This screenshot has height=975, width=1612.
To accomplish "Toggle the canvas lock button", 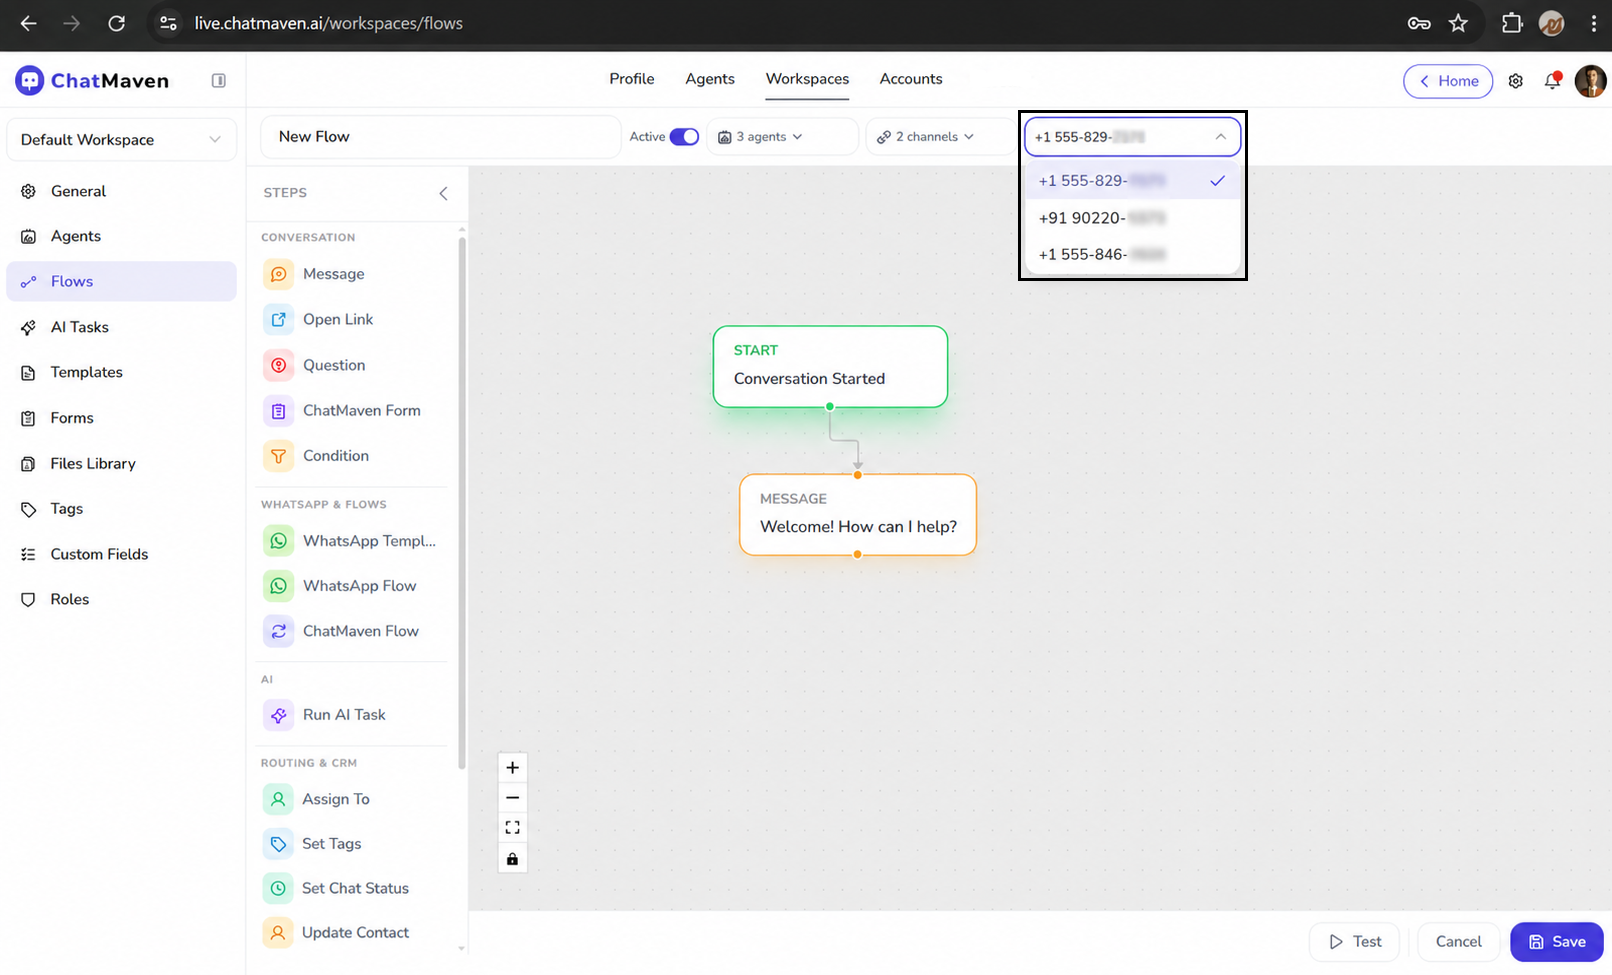I will click(x=512, y=859).
